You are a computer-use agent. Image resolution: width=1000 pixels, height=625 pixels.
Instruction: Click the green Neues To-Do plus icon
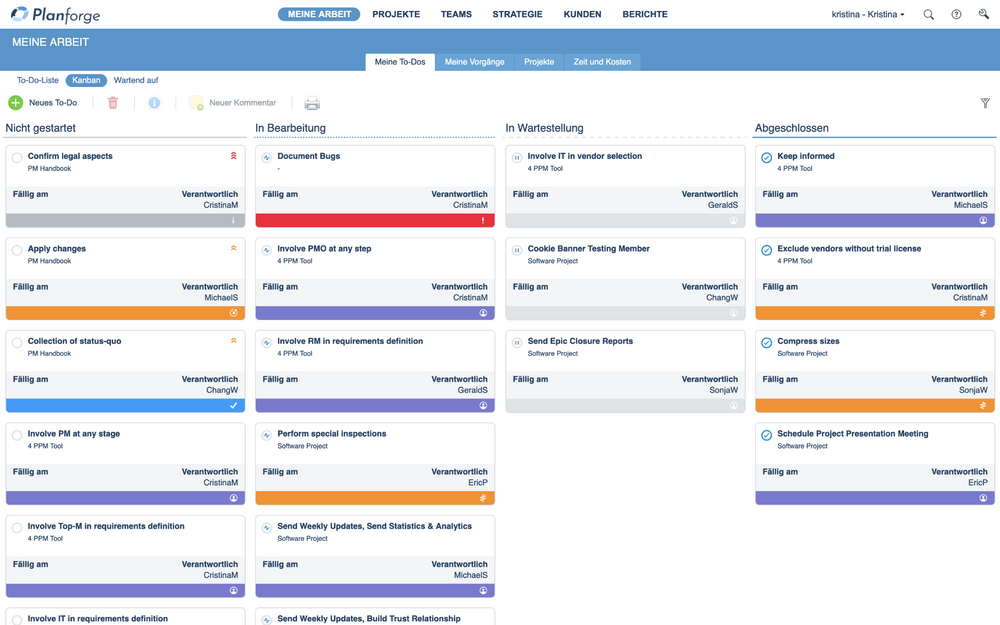[16, 103]
